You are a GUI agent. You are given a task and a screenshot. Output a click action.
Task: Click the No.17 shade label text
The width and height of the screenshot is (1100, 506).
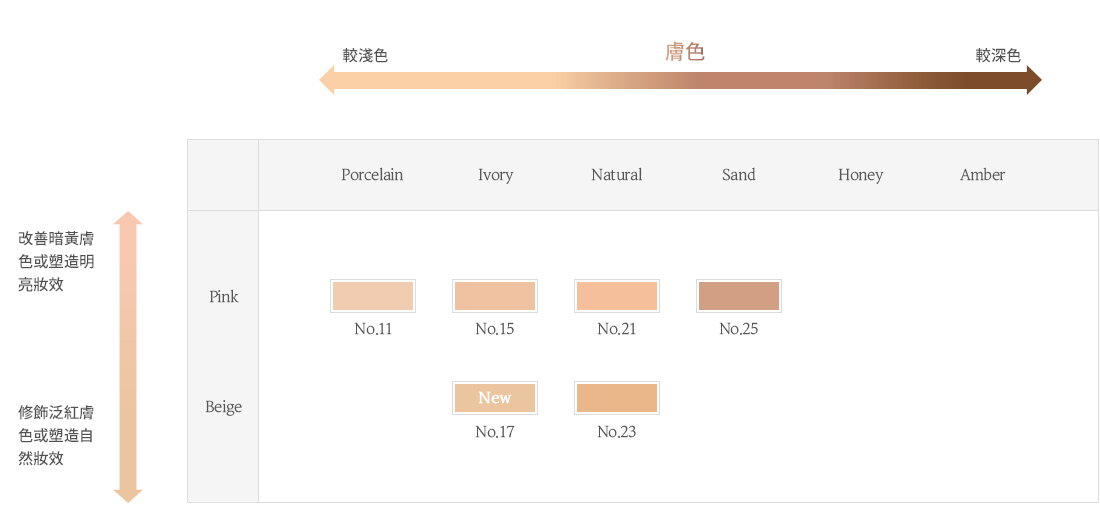495,432
